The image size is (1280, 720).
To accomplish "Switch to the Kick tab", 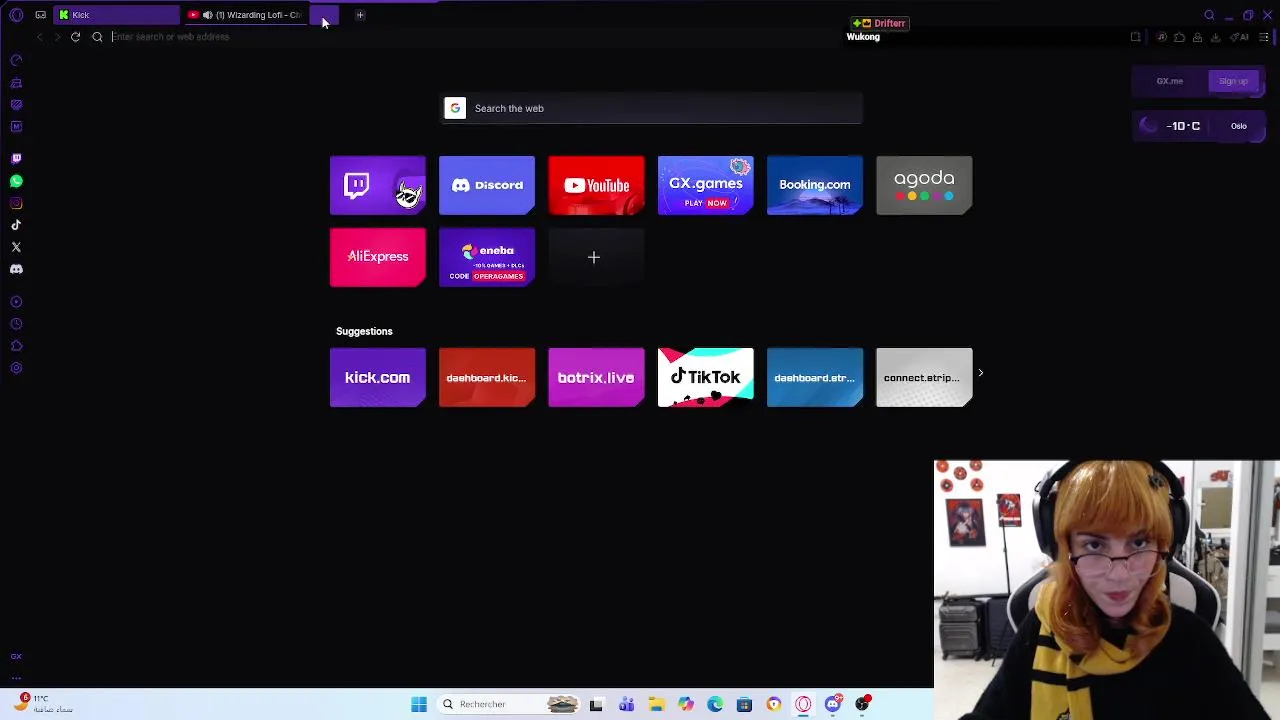I will (117, 15).
